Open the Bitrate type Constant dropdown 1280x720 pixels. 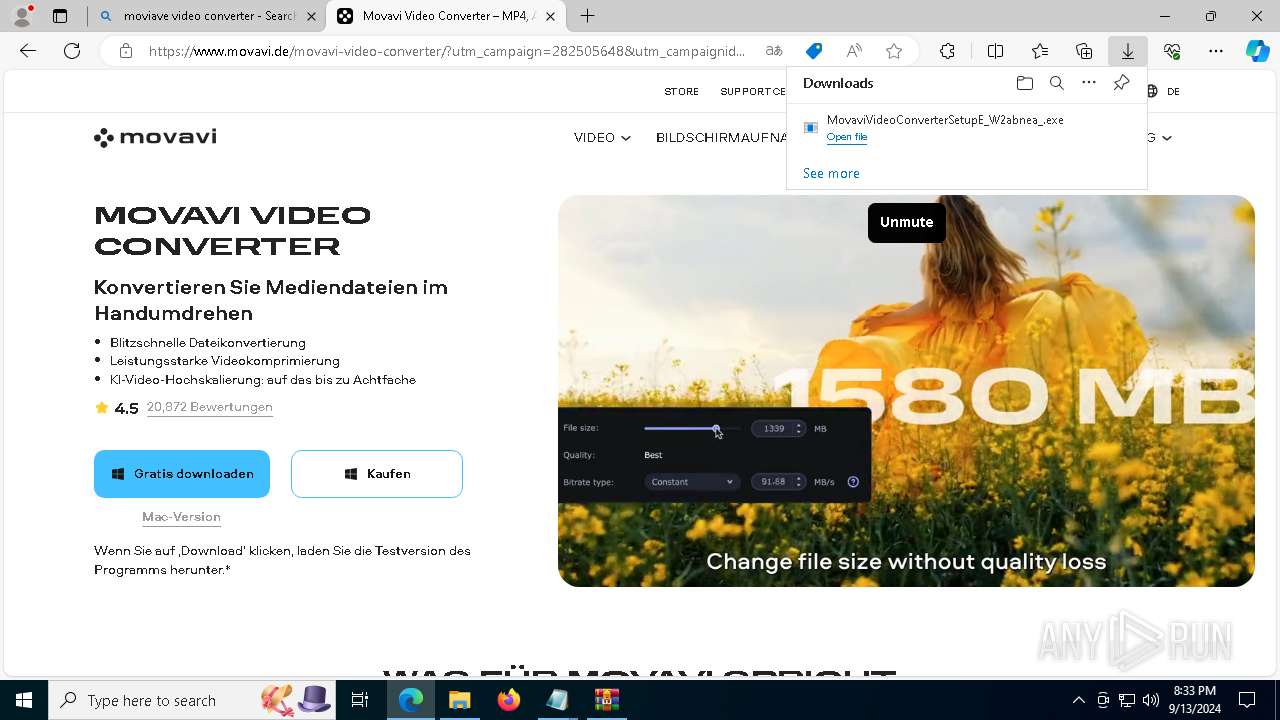692,482
